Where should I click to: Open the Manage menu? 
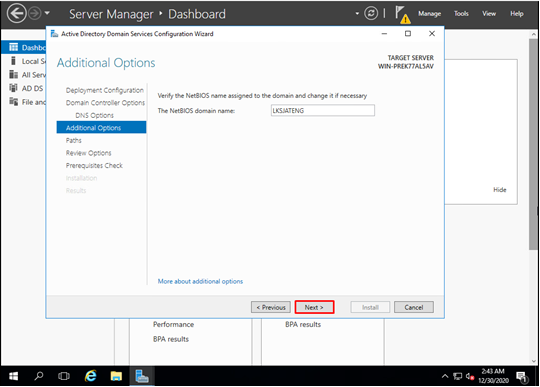(429, 13)
